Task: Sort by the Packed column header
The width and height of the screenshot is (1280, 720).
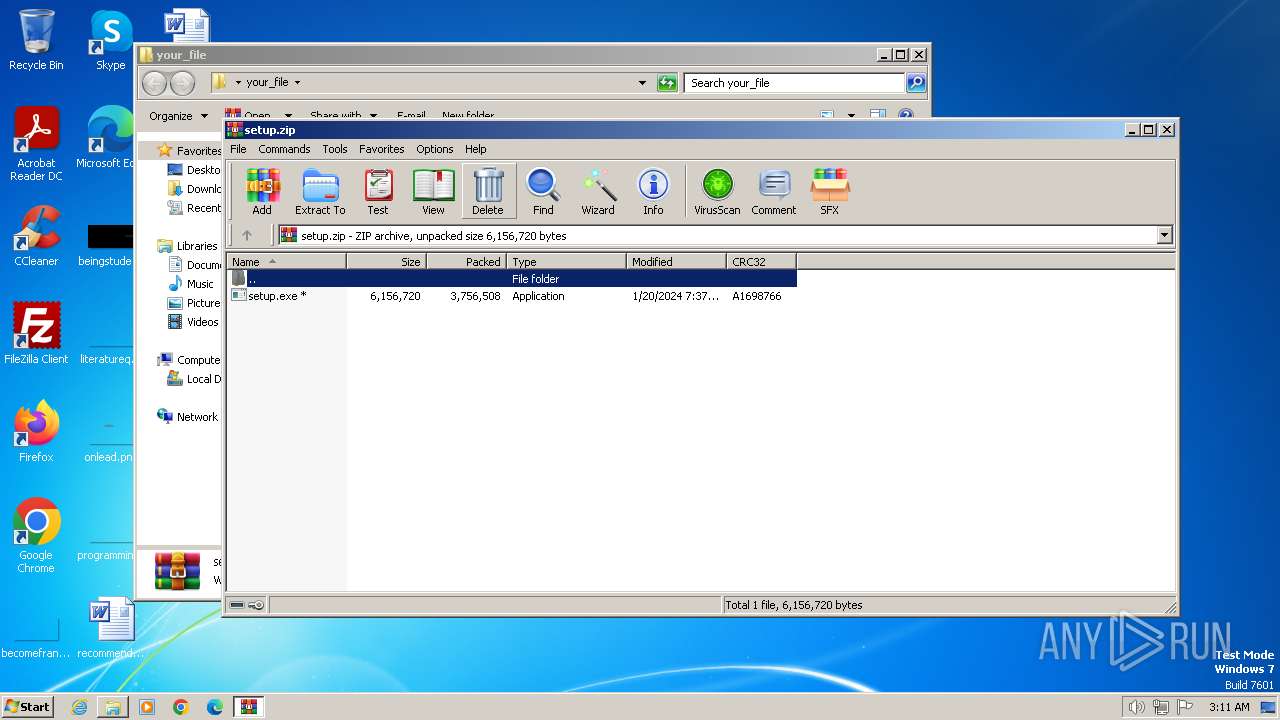Action: tap(467, 262)
